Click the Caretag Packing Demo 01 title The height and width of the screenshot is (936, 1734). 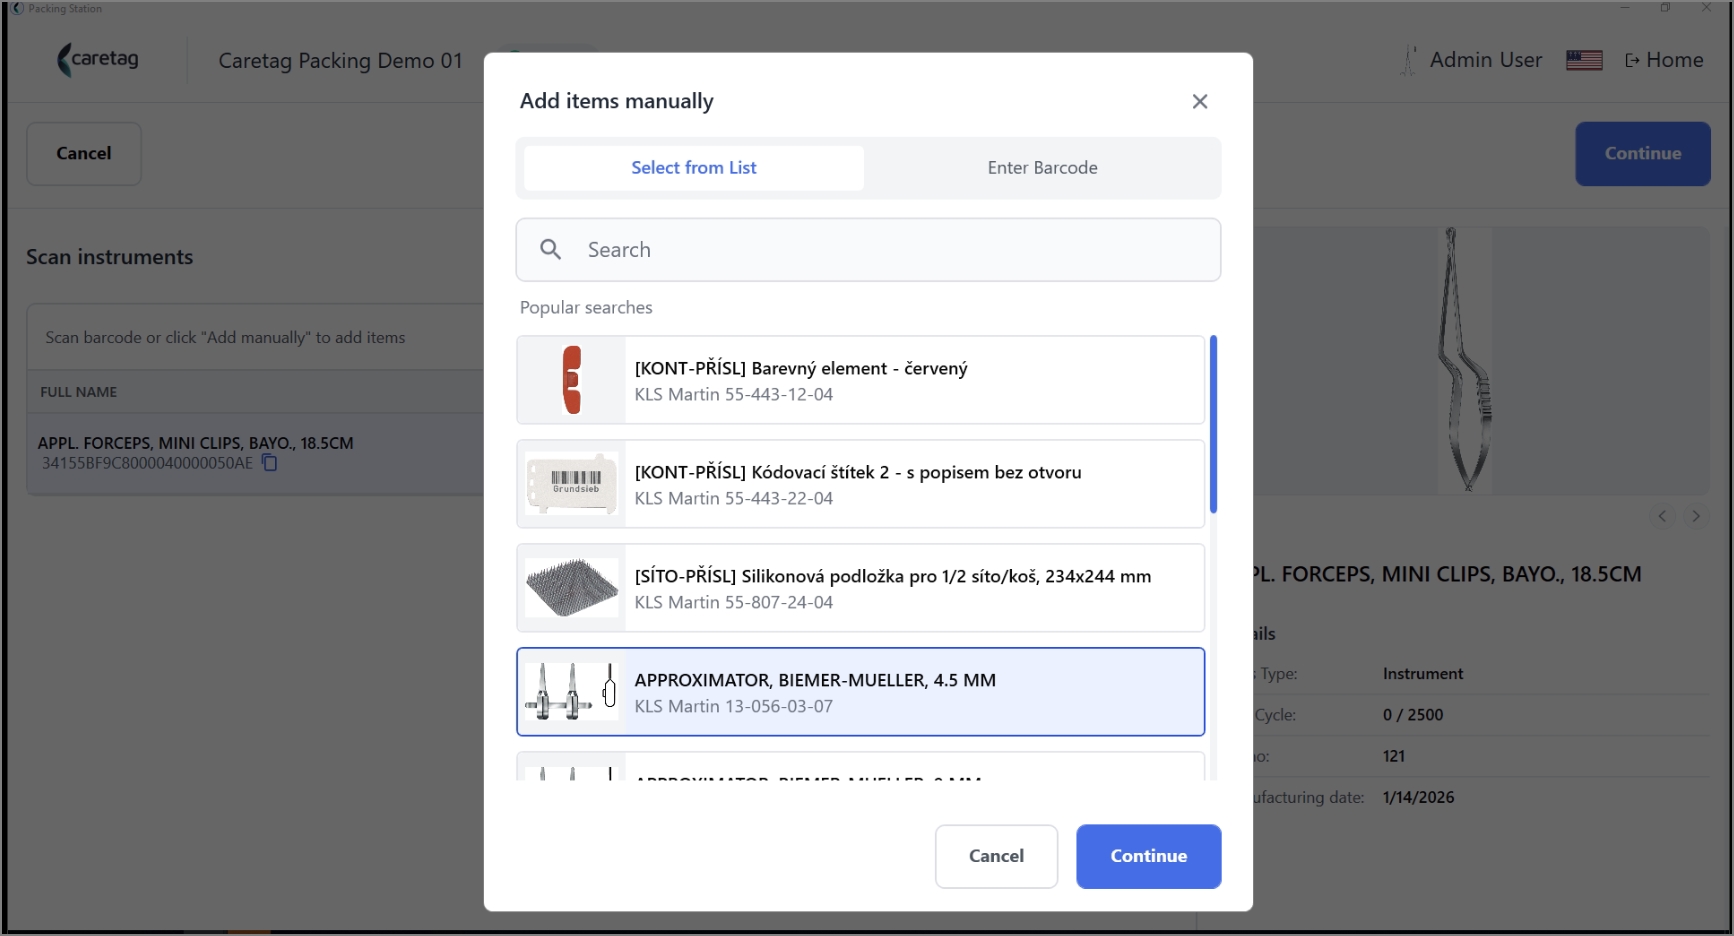pos(340,61)
